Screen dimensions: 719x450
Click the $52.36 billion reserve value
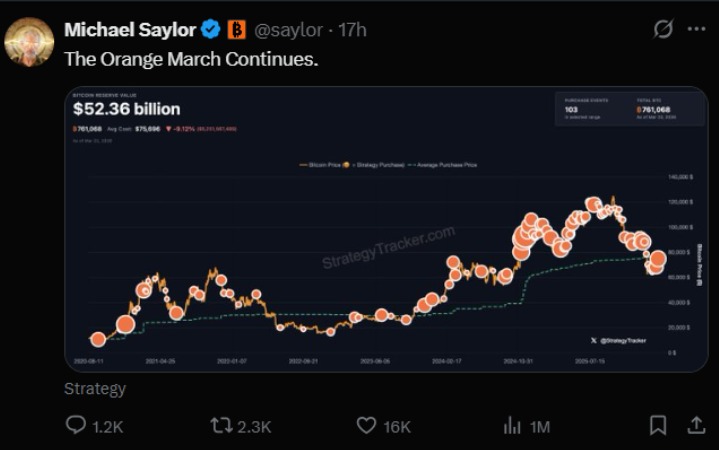click(127, 109)
